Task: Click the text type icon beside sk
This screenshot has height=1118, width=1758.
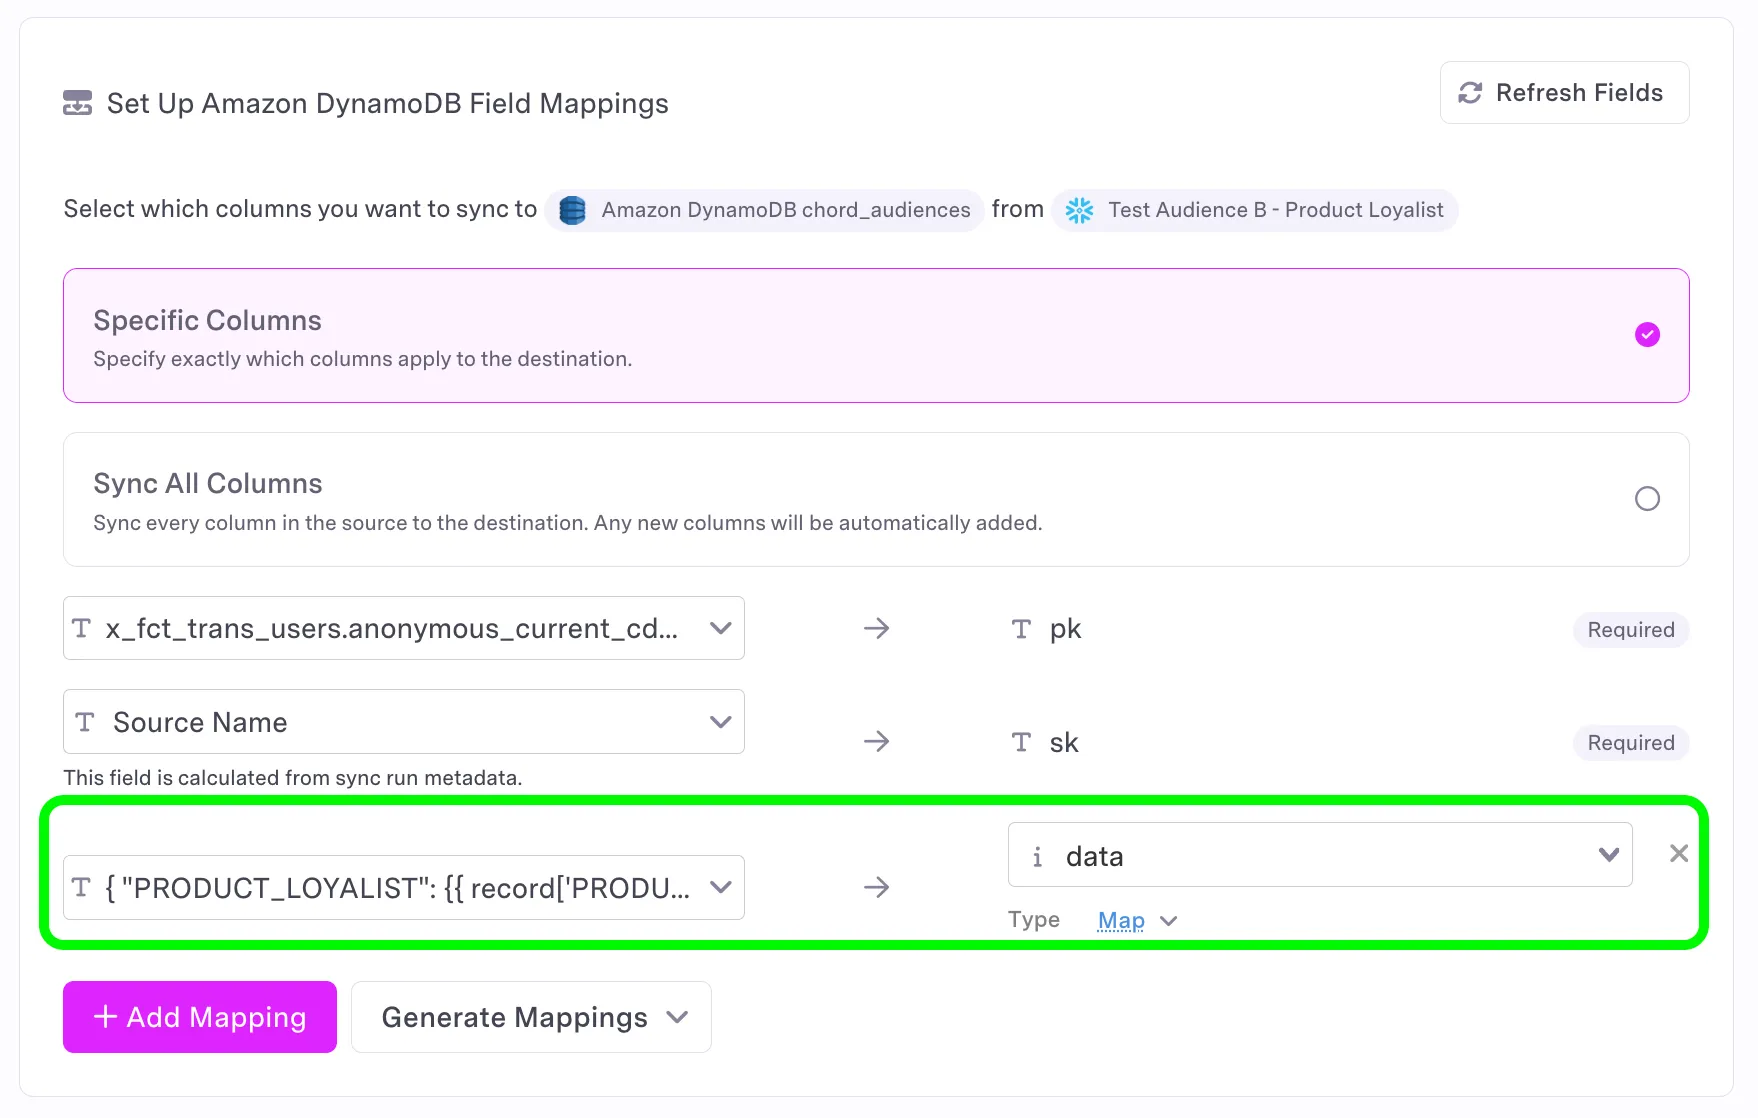Action: 1021,742
